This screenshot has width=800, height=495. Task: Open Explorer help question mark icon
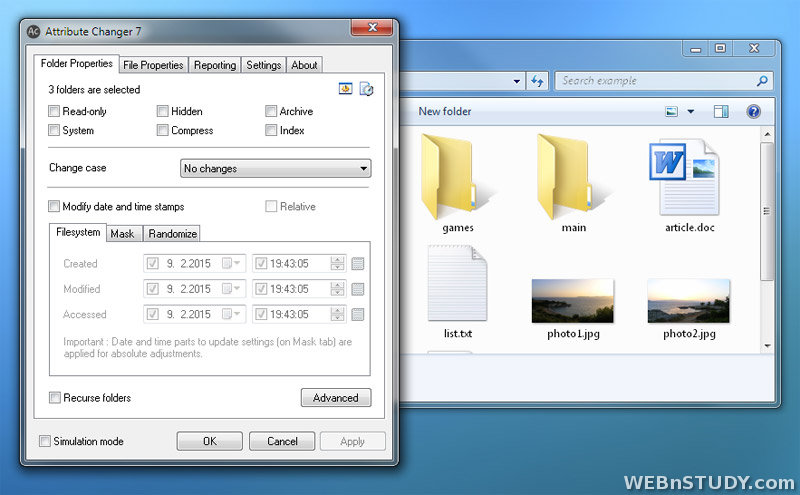tap(753, 111)
